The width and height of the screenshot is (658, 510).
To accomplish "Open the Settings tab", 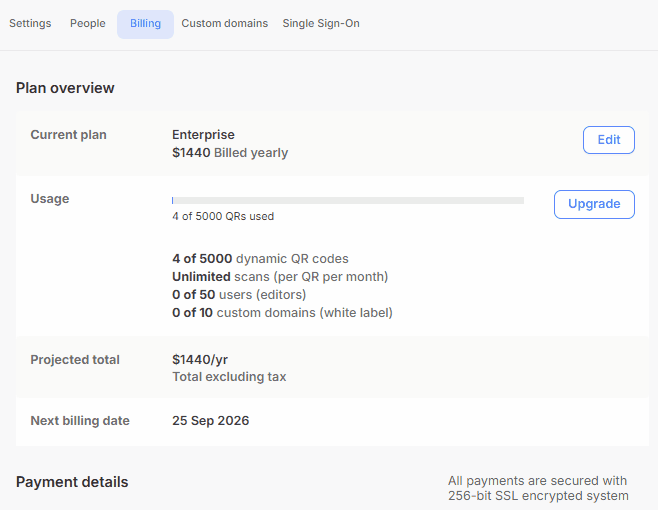I will 30,23.
